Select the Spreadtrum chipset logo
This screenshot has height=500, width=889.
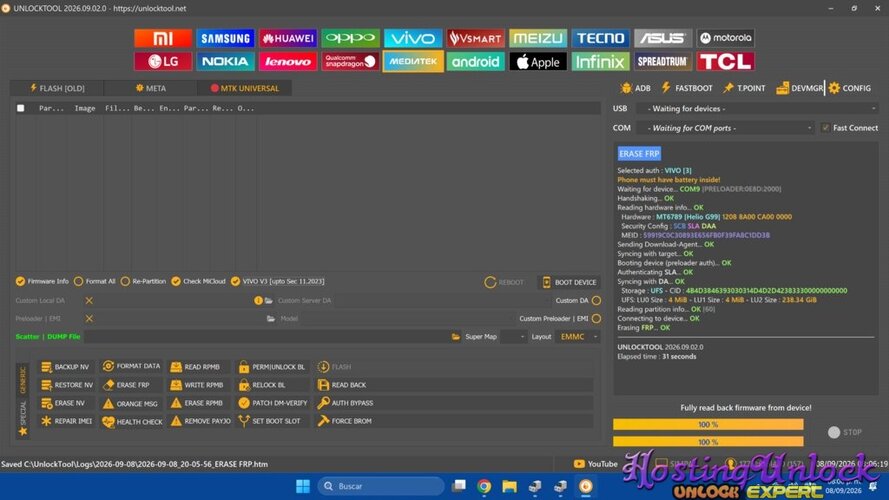tap(663, 61)
